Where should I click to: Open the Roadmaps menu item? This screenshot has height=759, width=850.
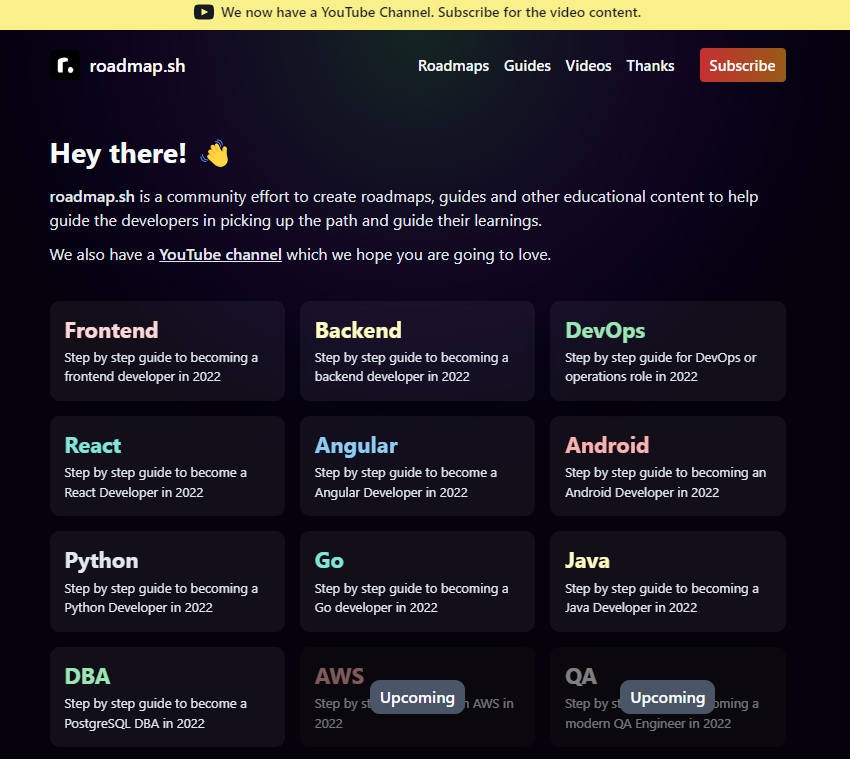453,66
